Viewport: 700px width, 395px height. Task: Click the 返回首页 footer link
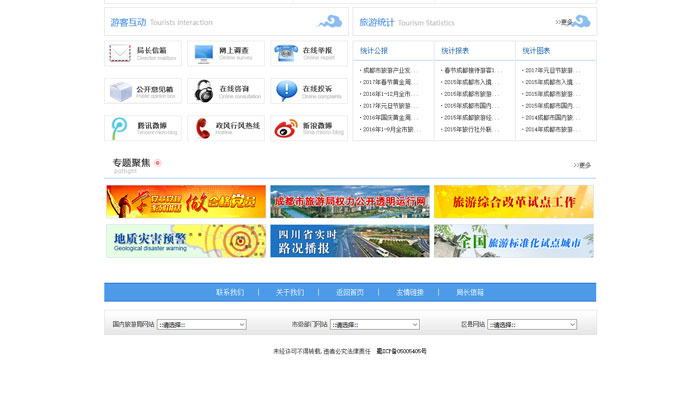[x=350, y=292]
